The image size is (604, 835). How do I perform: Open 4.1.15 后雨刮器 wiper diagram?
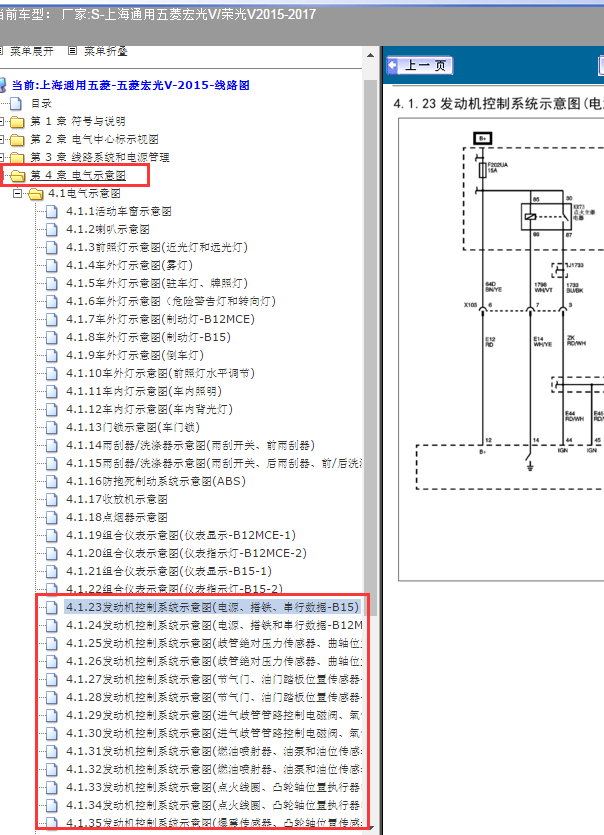click(x=214, y=463)
